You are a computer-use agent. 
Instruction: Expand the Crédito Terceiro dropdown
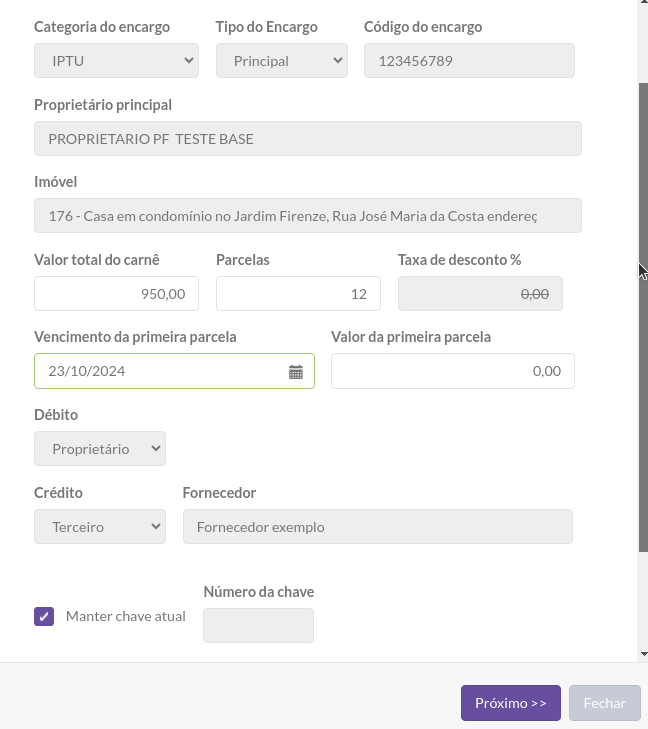(100, 527)
